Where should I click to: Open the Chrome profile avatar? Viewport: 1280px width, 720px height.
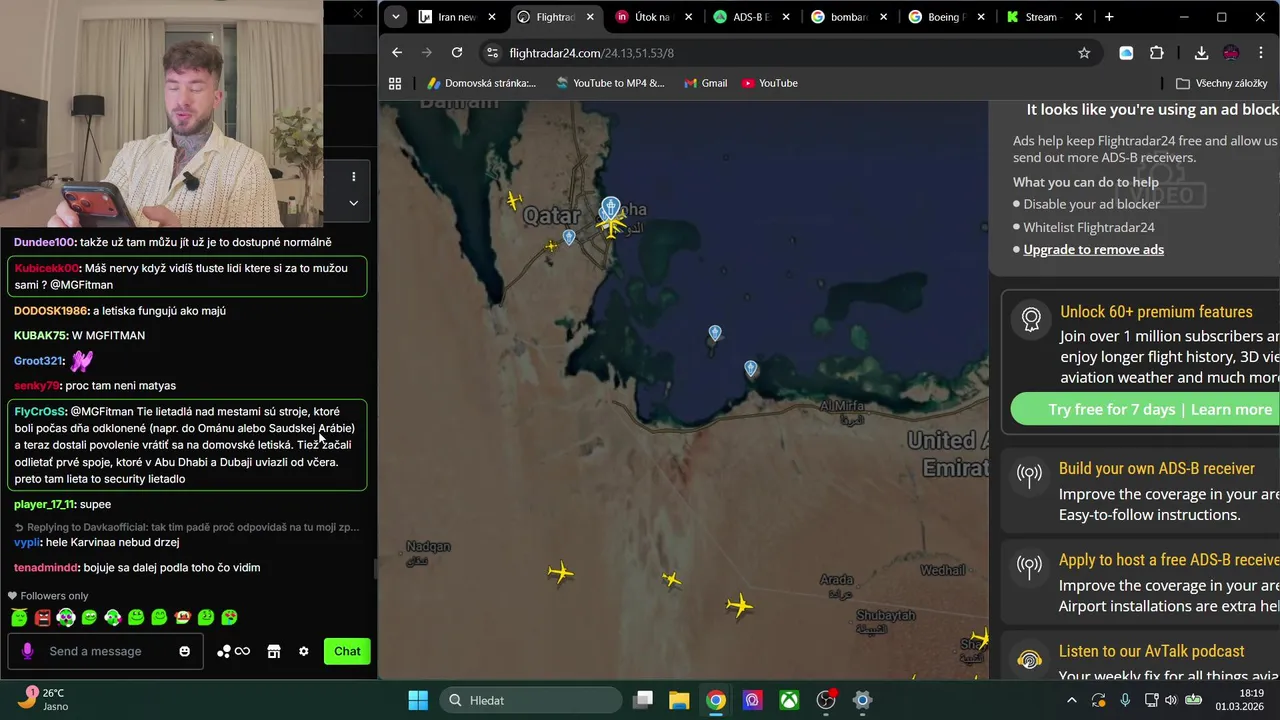tap(1231, 53)
